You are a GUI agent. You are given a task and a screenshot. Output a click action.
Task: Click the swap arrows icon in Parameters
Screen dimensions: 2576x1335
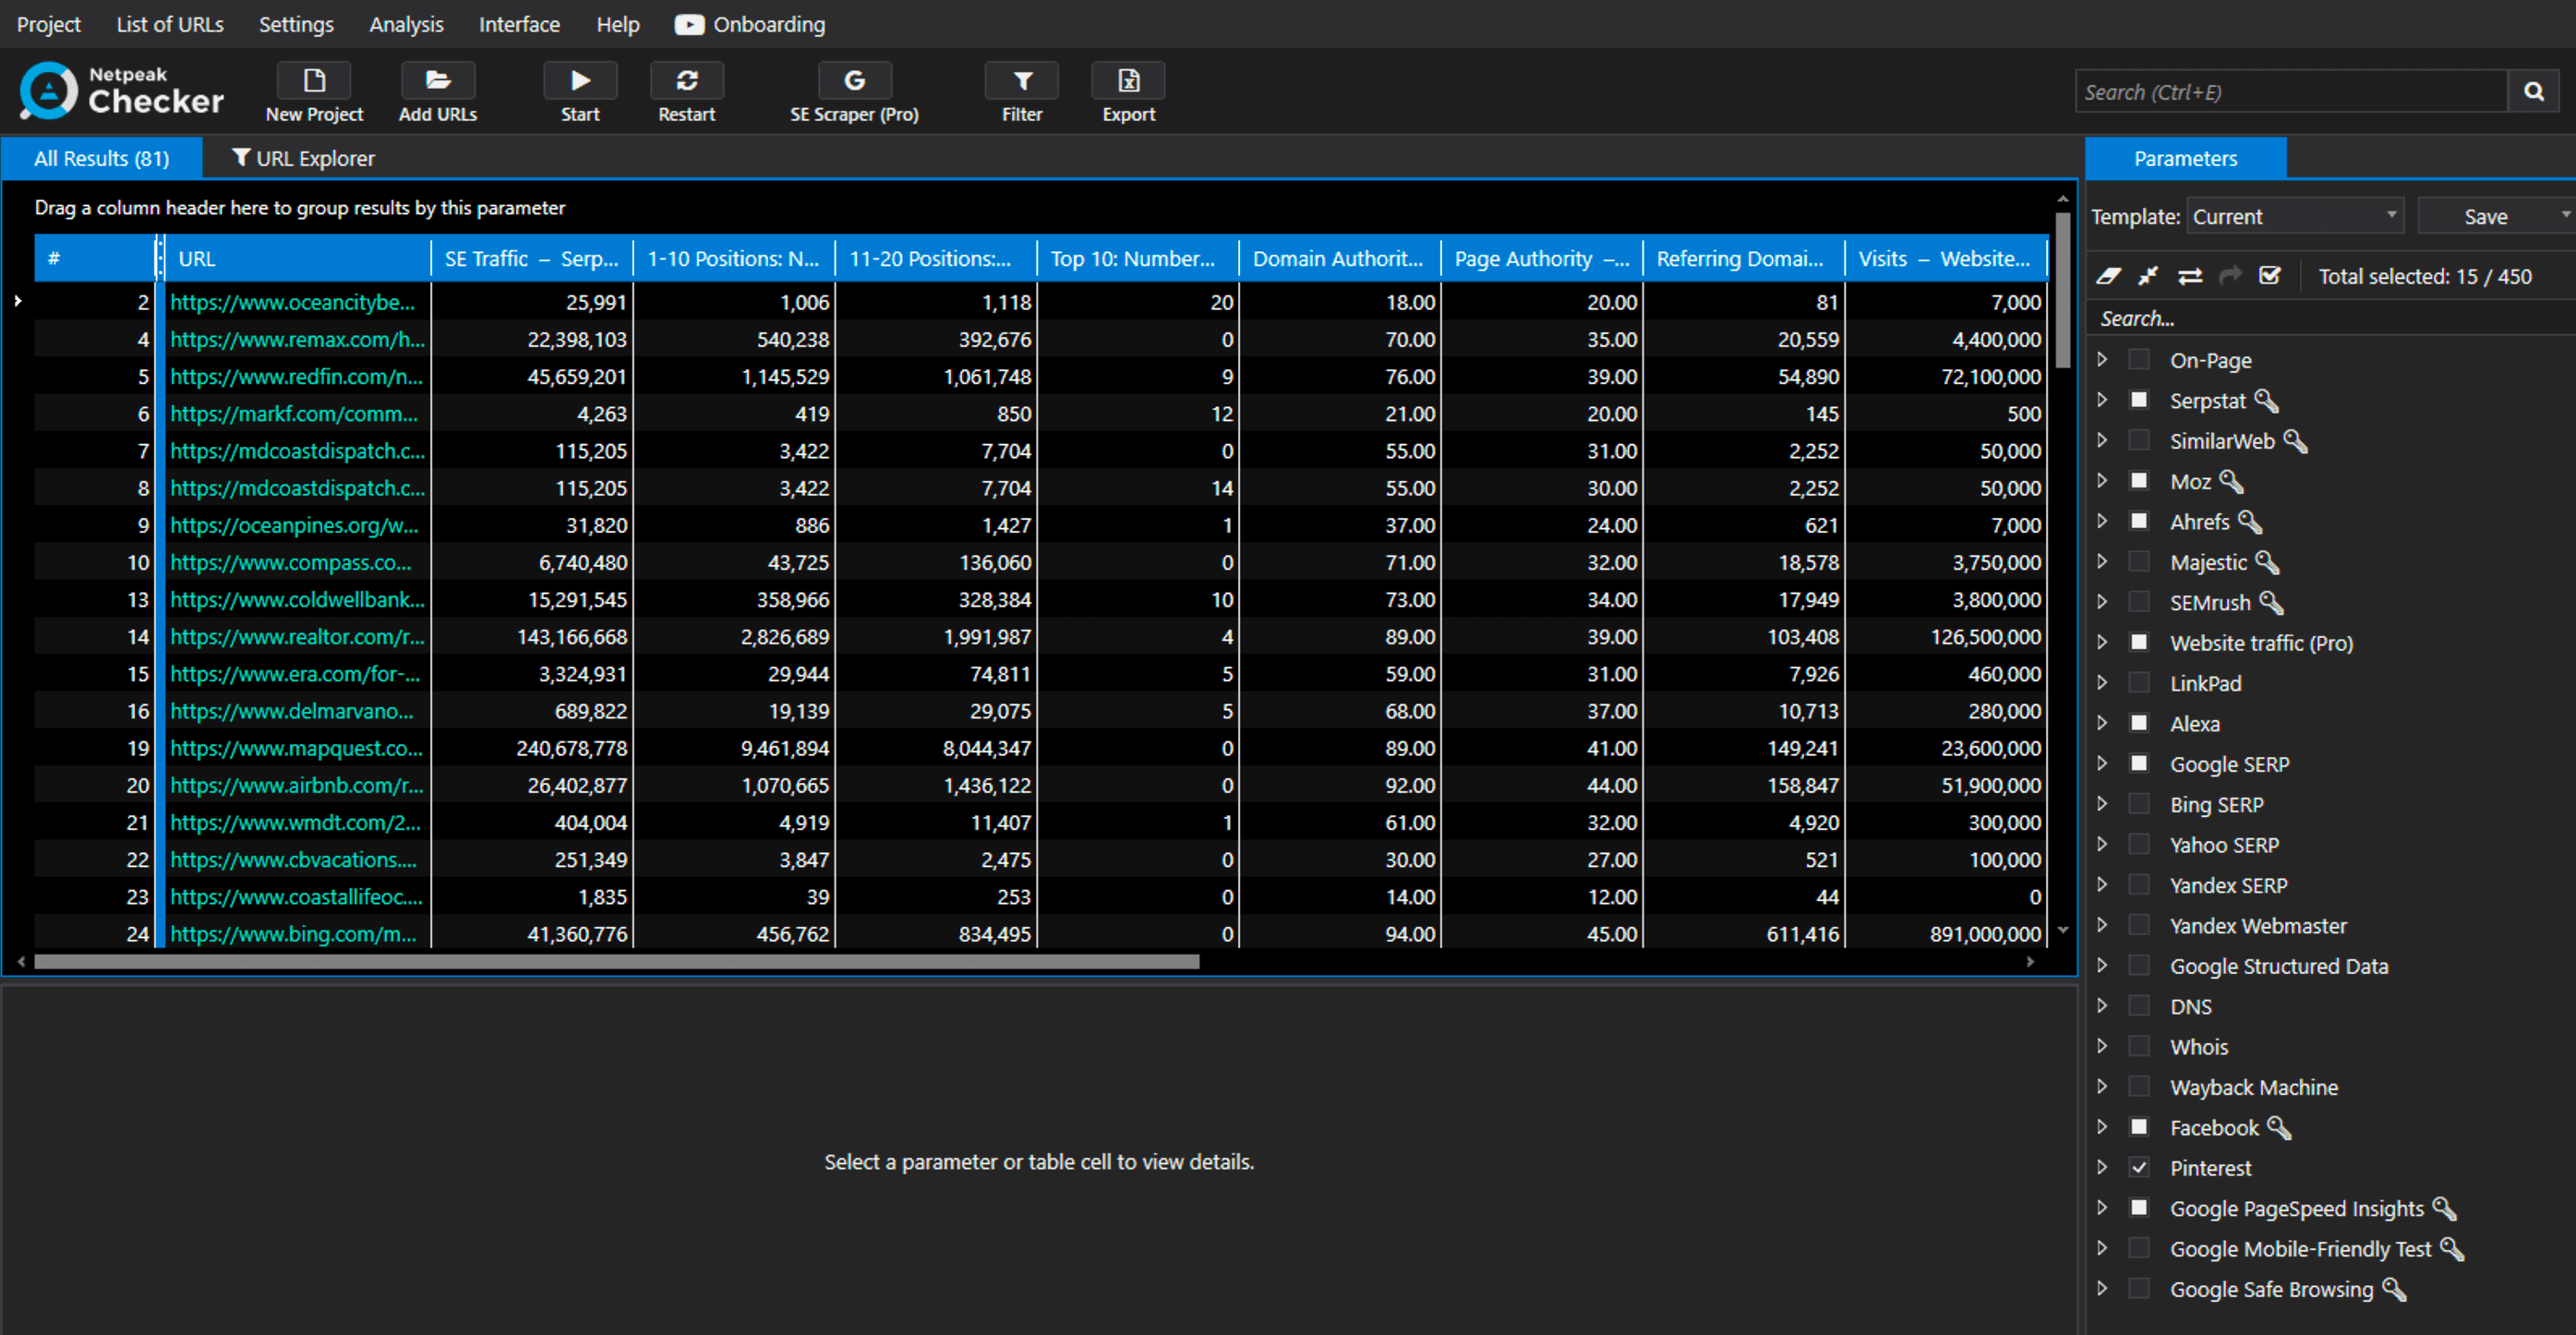tap(2190, 276)
